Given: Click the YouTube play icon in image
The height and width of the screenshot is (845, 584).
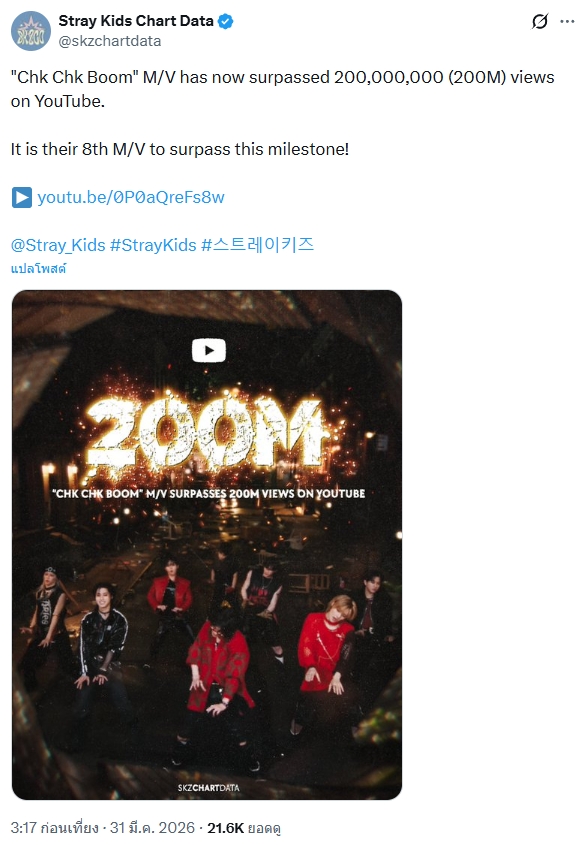Looking at the screenshot, I should tap(208, 351).
